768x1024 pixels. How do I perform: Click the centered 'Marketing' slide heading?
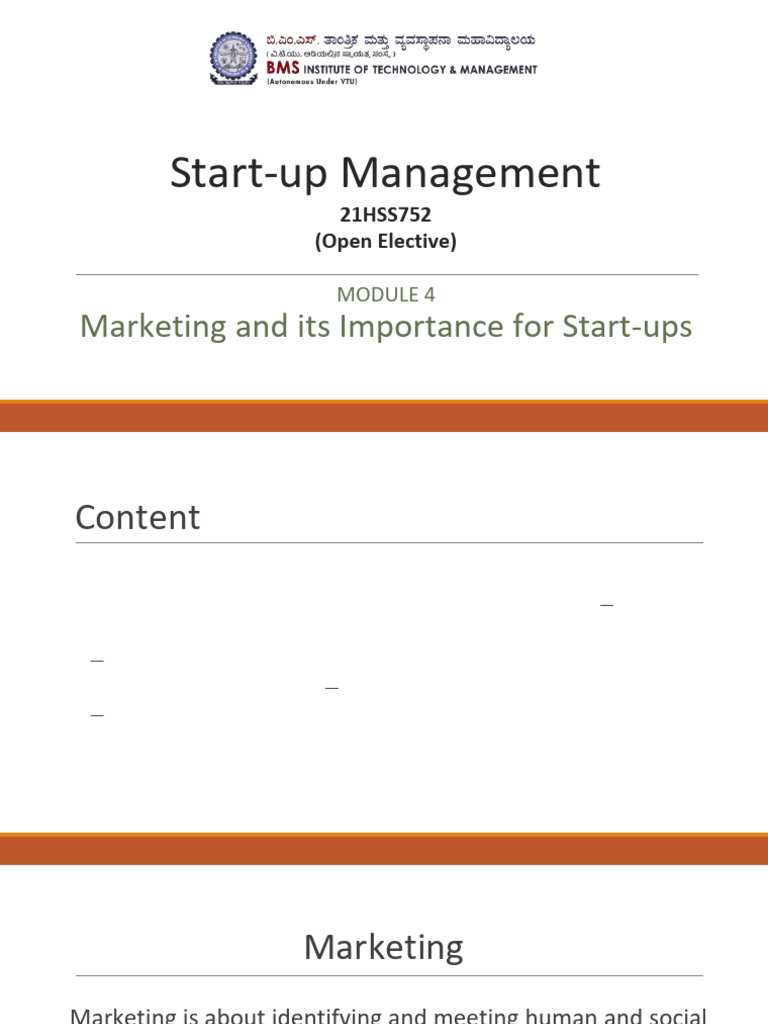pyautogui.click(x=384, y=946)
